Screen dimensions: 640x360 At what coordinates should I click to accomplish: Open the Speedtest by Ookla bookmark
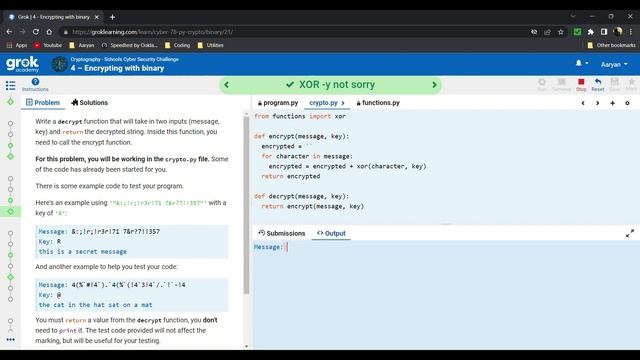tap(129, 45)
